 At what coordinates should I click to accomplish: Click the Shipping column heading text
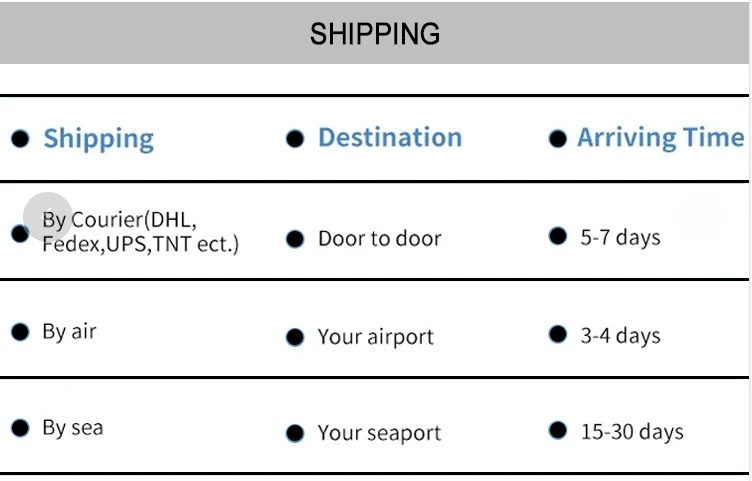pyautogui.click(x=98, y=139)
